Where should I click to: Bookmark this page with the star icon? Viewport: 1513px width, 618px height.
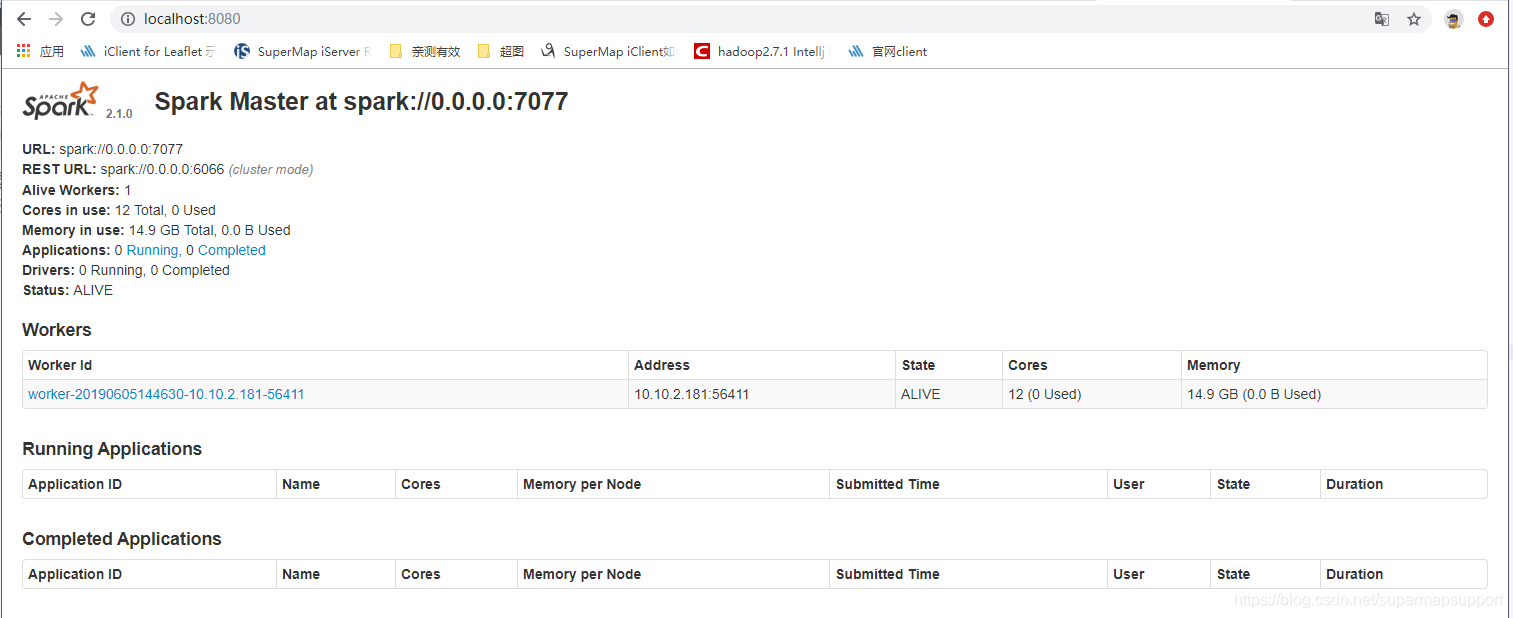1414,19
